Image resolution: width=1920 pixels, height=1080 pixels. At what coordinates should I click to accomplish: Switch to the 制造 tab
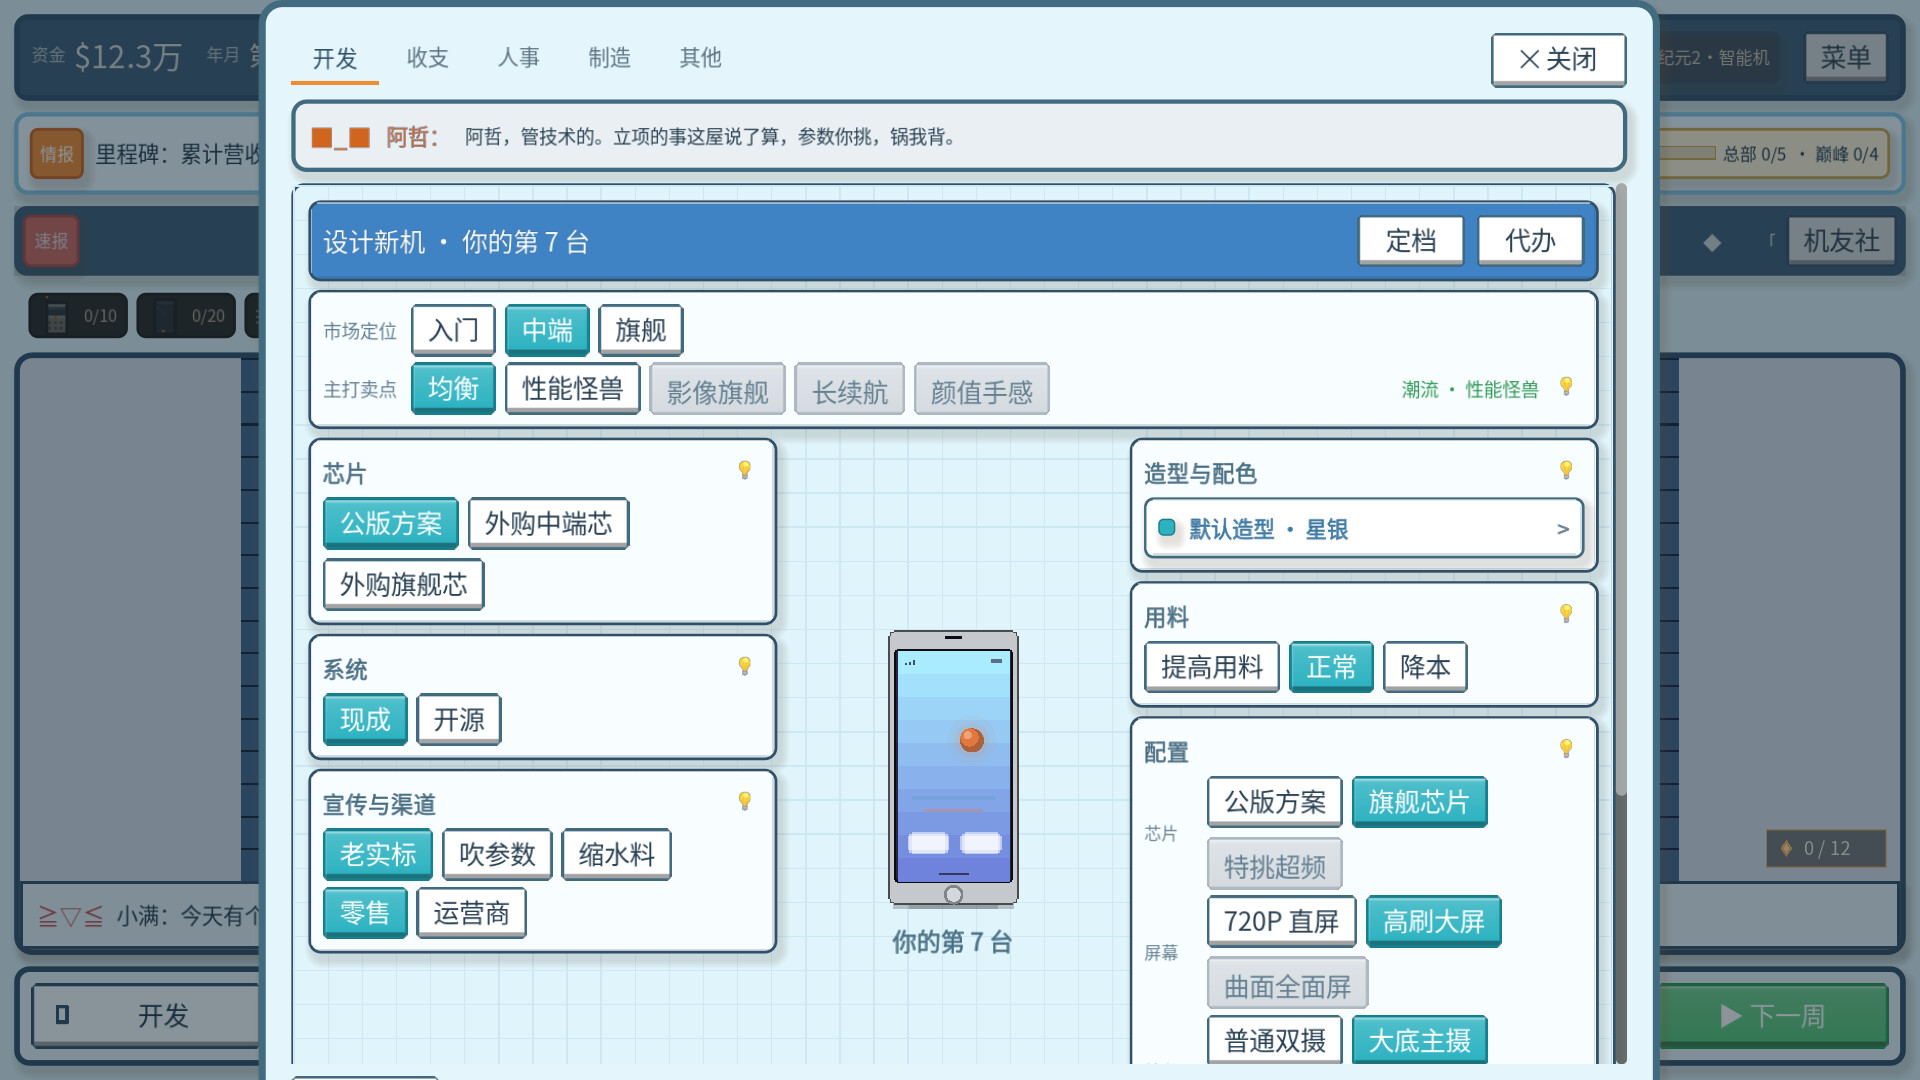click(x=609, y=58)
